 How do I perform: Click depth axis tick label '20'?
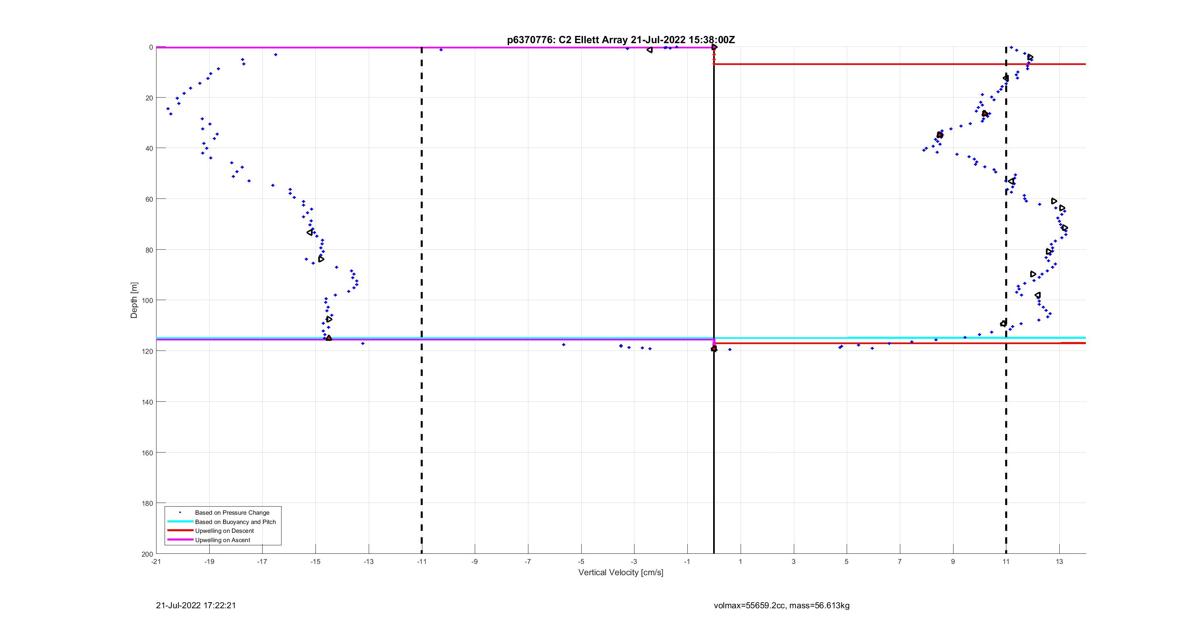pyautogui.click(x=148, y=98)
